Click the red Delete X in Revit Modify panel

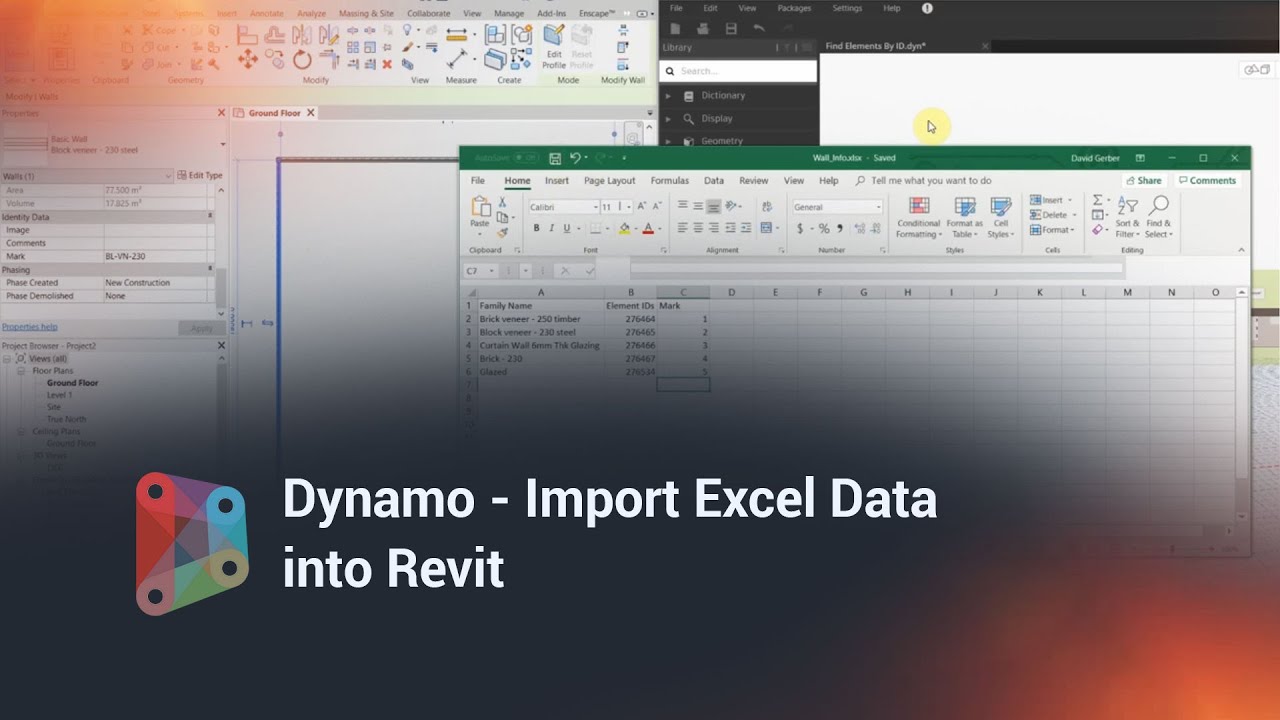click(x=387, y=64)
